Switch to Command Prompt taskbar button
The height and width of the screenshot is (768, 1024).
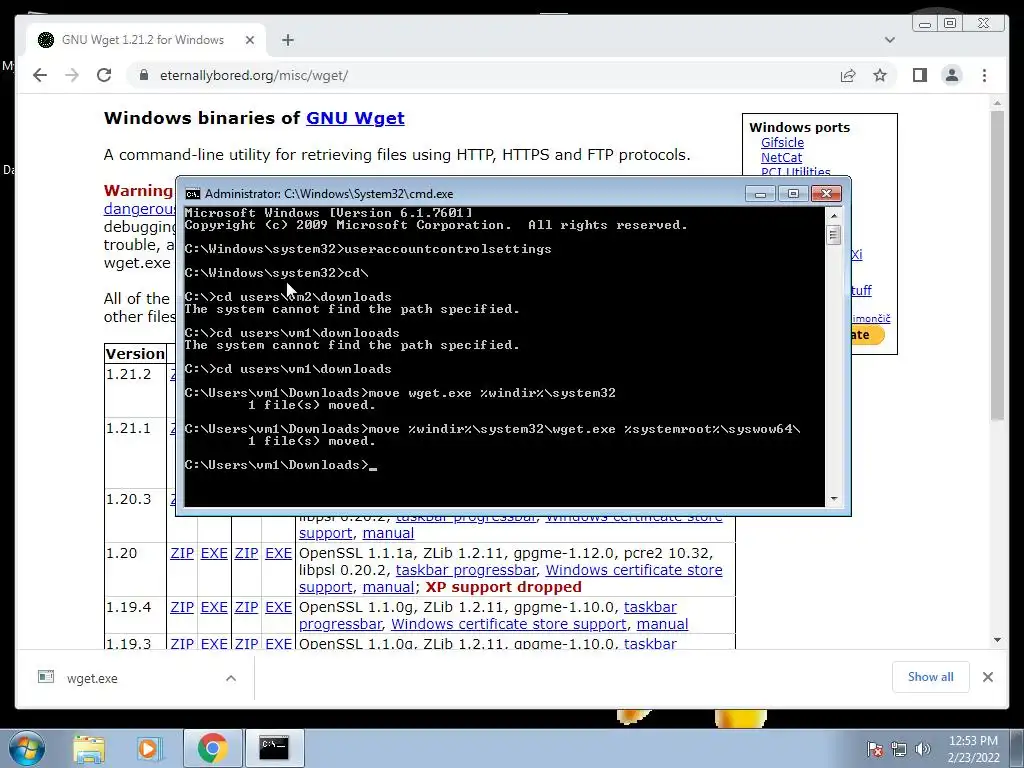(274, 748)
